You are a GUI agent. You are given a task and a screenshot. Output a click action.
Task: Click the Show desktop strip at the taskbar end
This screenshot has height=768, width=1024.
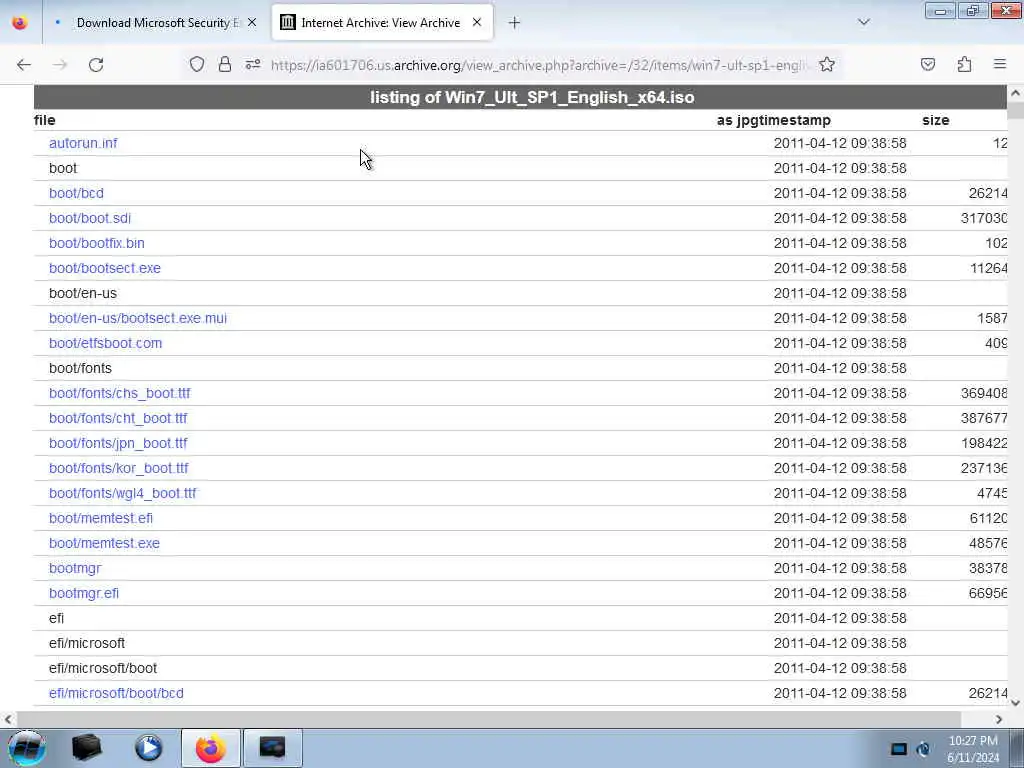tap(1017, 748)
